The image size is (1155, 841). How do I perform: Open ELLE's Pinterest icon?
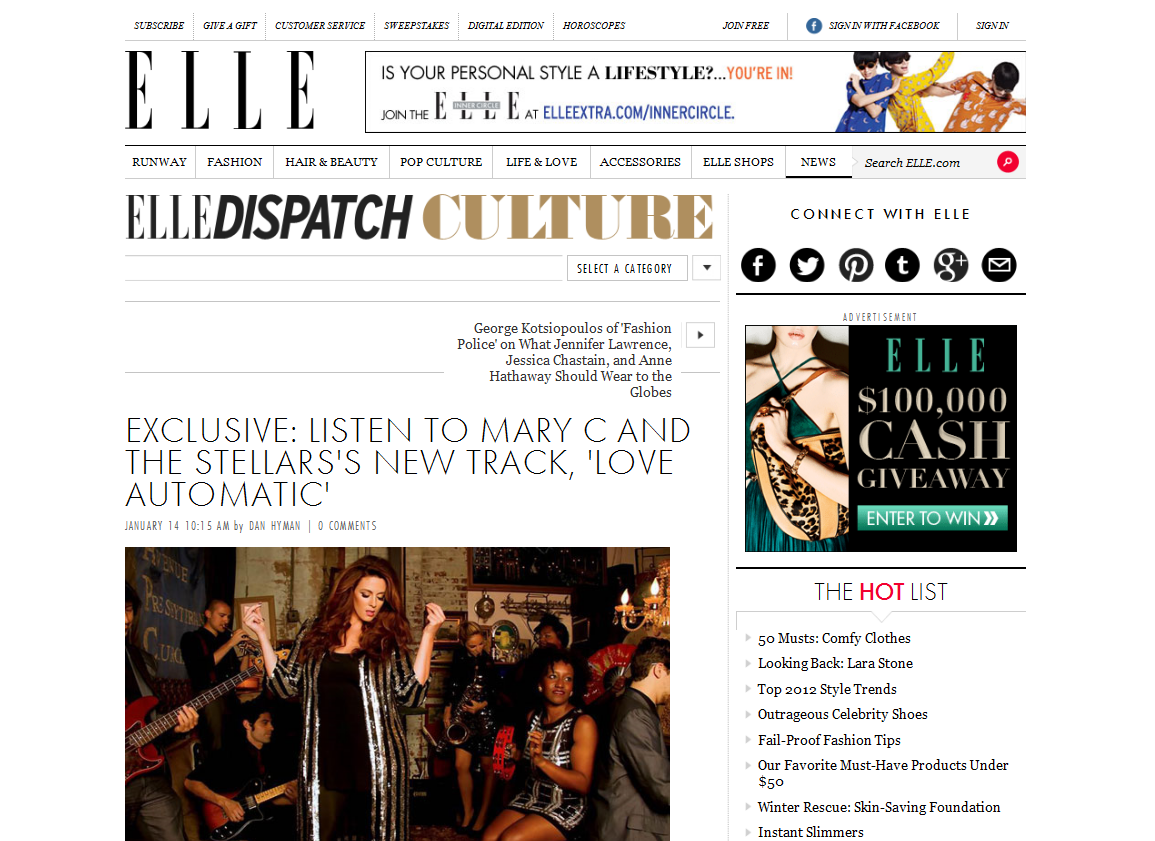point(855,265)
